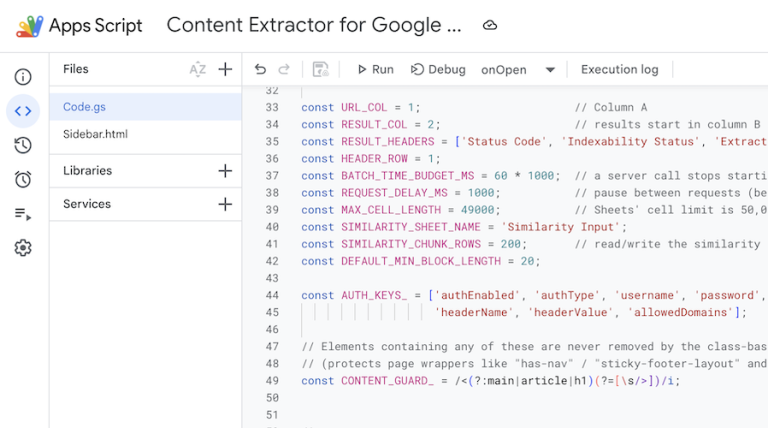
Task: Click MAX_CELL_LENGTH constant name
Action: pos(391,210)
